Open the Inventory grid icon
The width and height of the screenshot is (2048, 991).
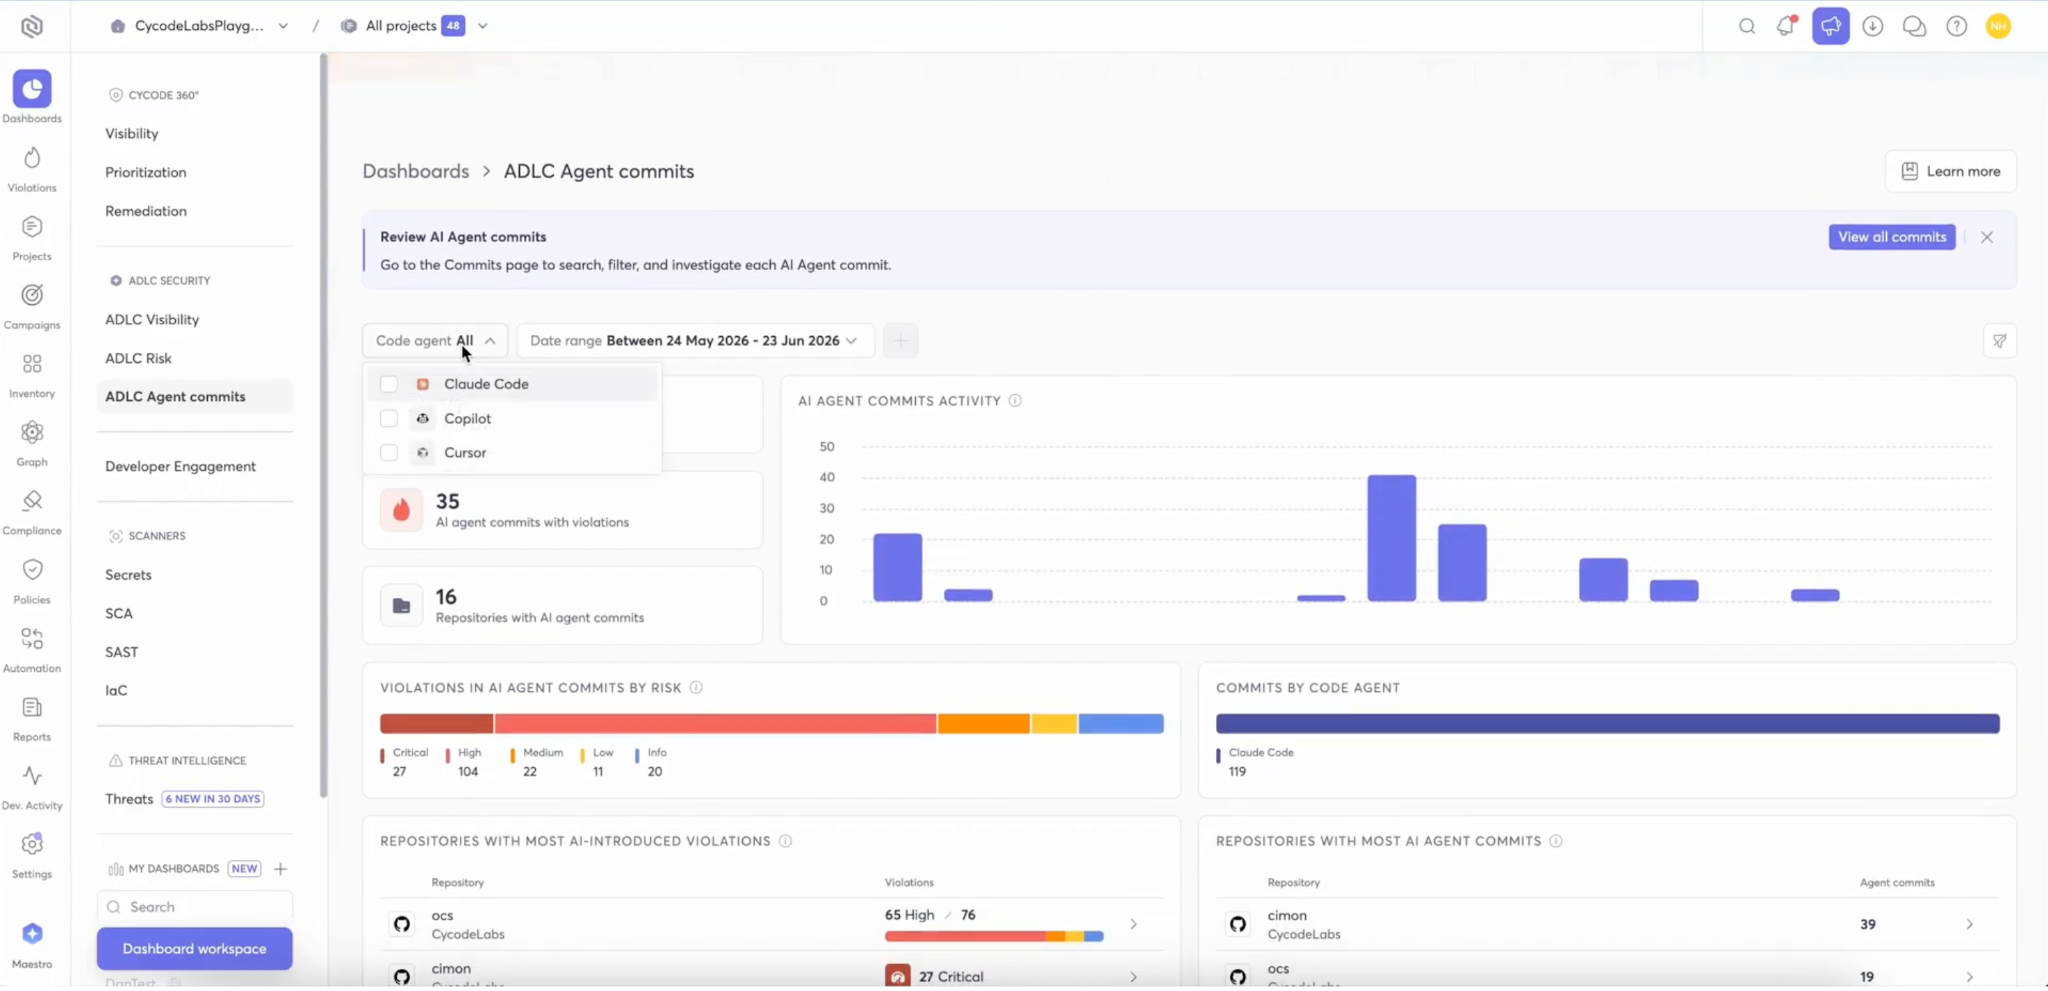[32, 364]
